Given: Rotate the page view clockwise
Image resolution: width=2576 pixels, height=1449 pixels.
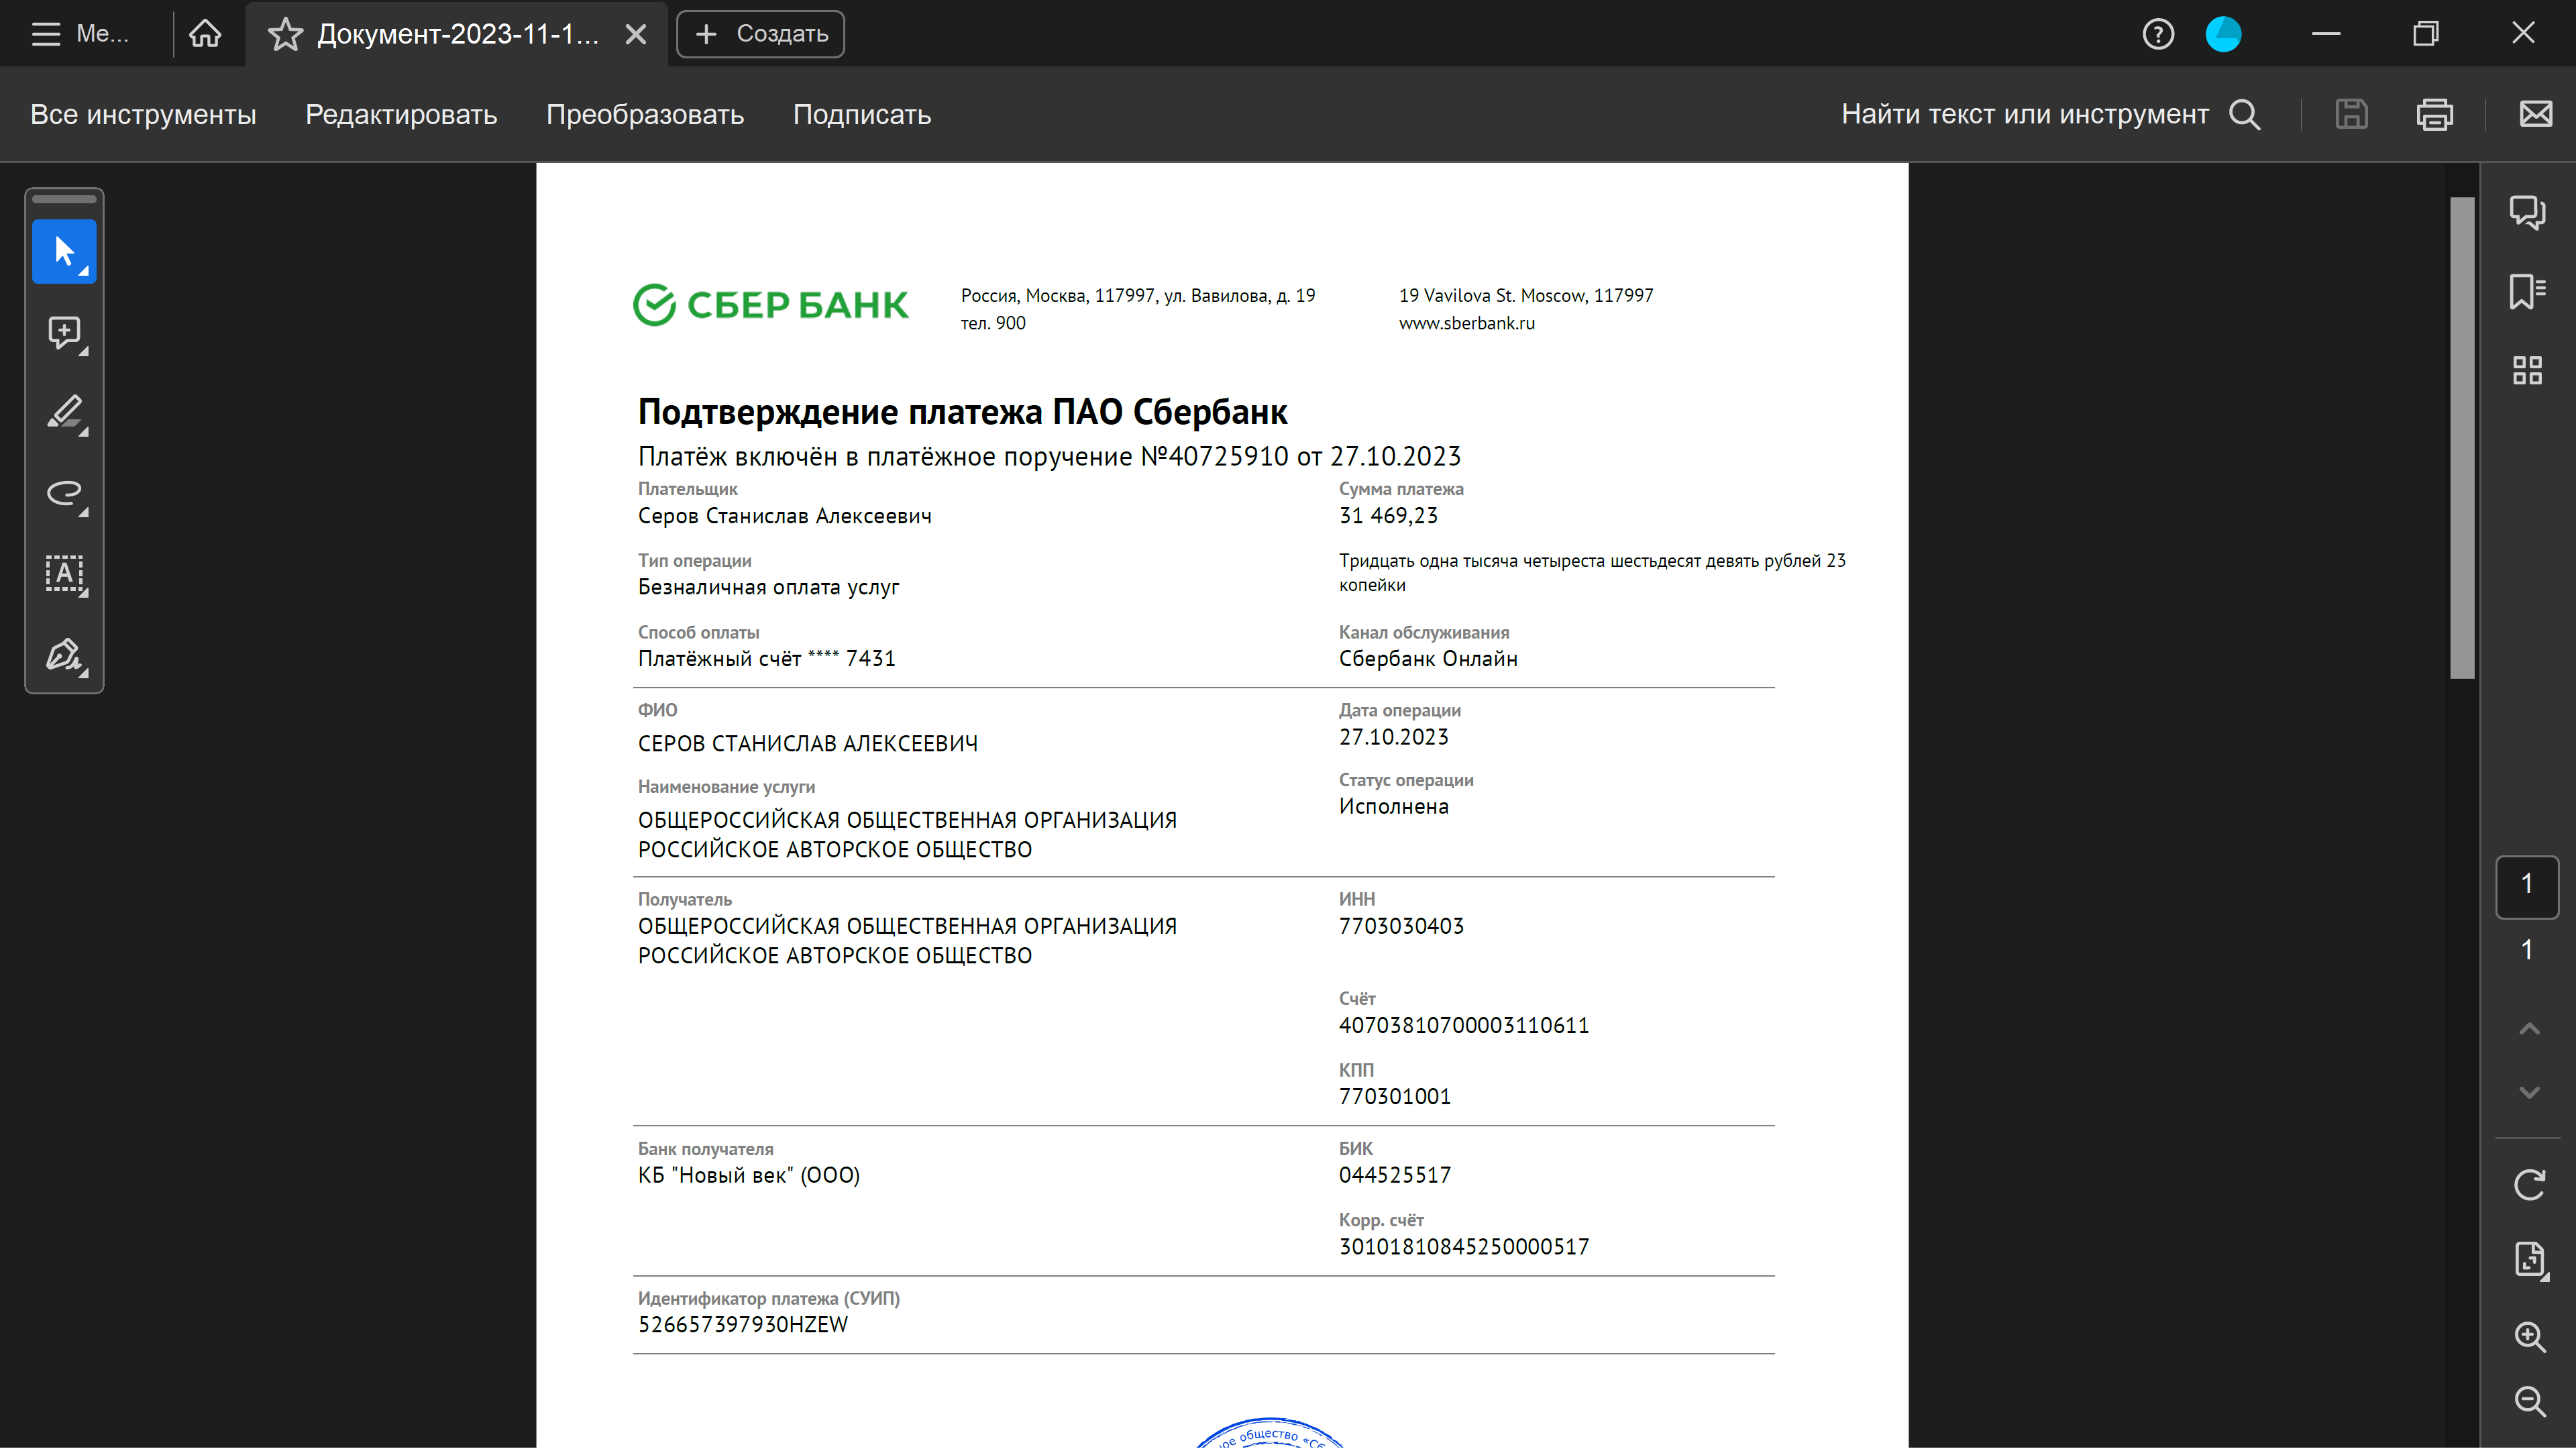Looking at the screenshot, I should 2529,1185.
